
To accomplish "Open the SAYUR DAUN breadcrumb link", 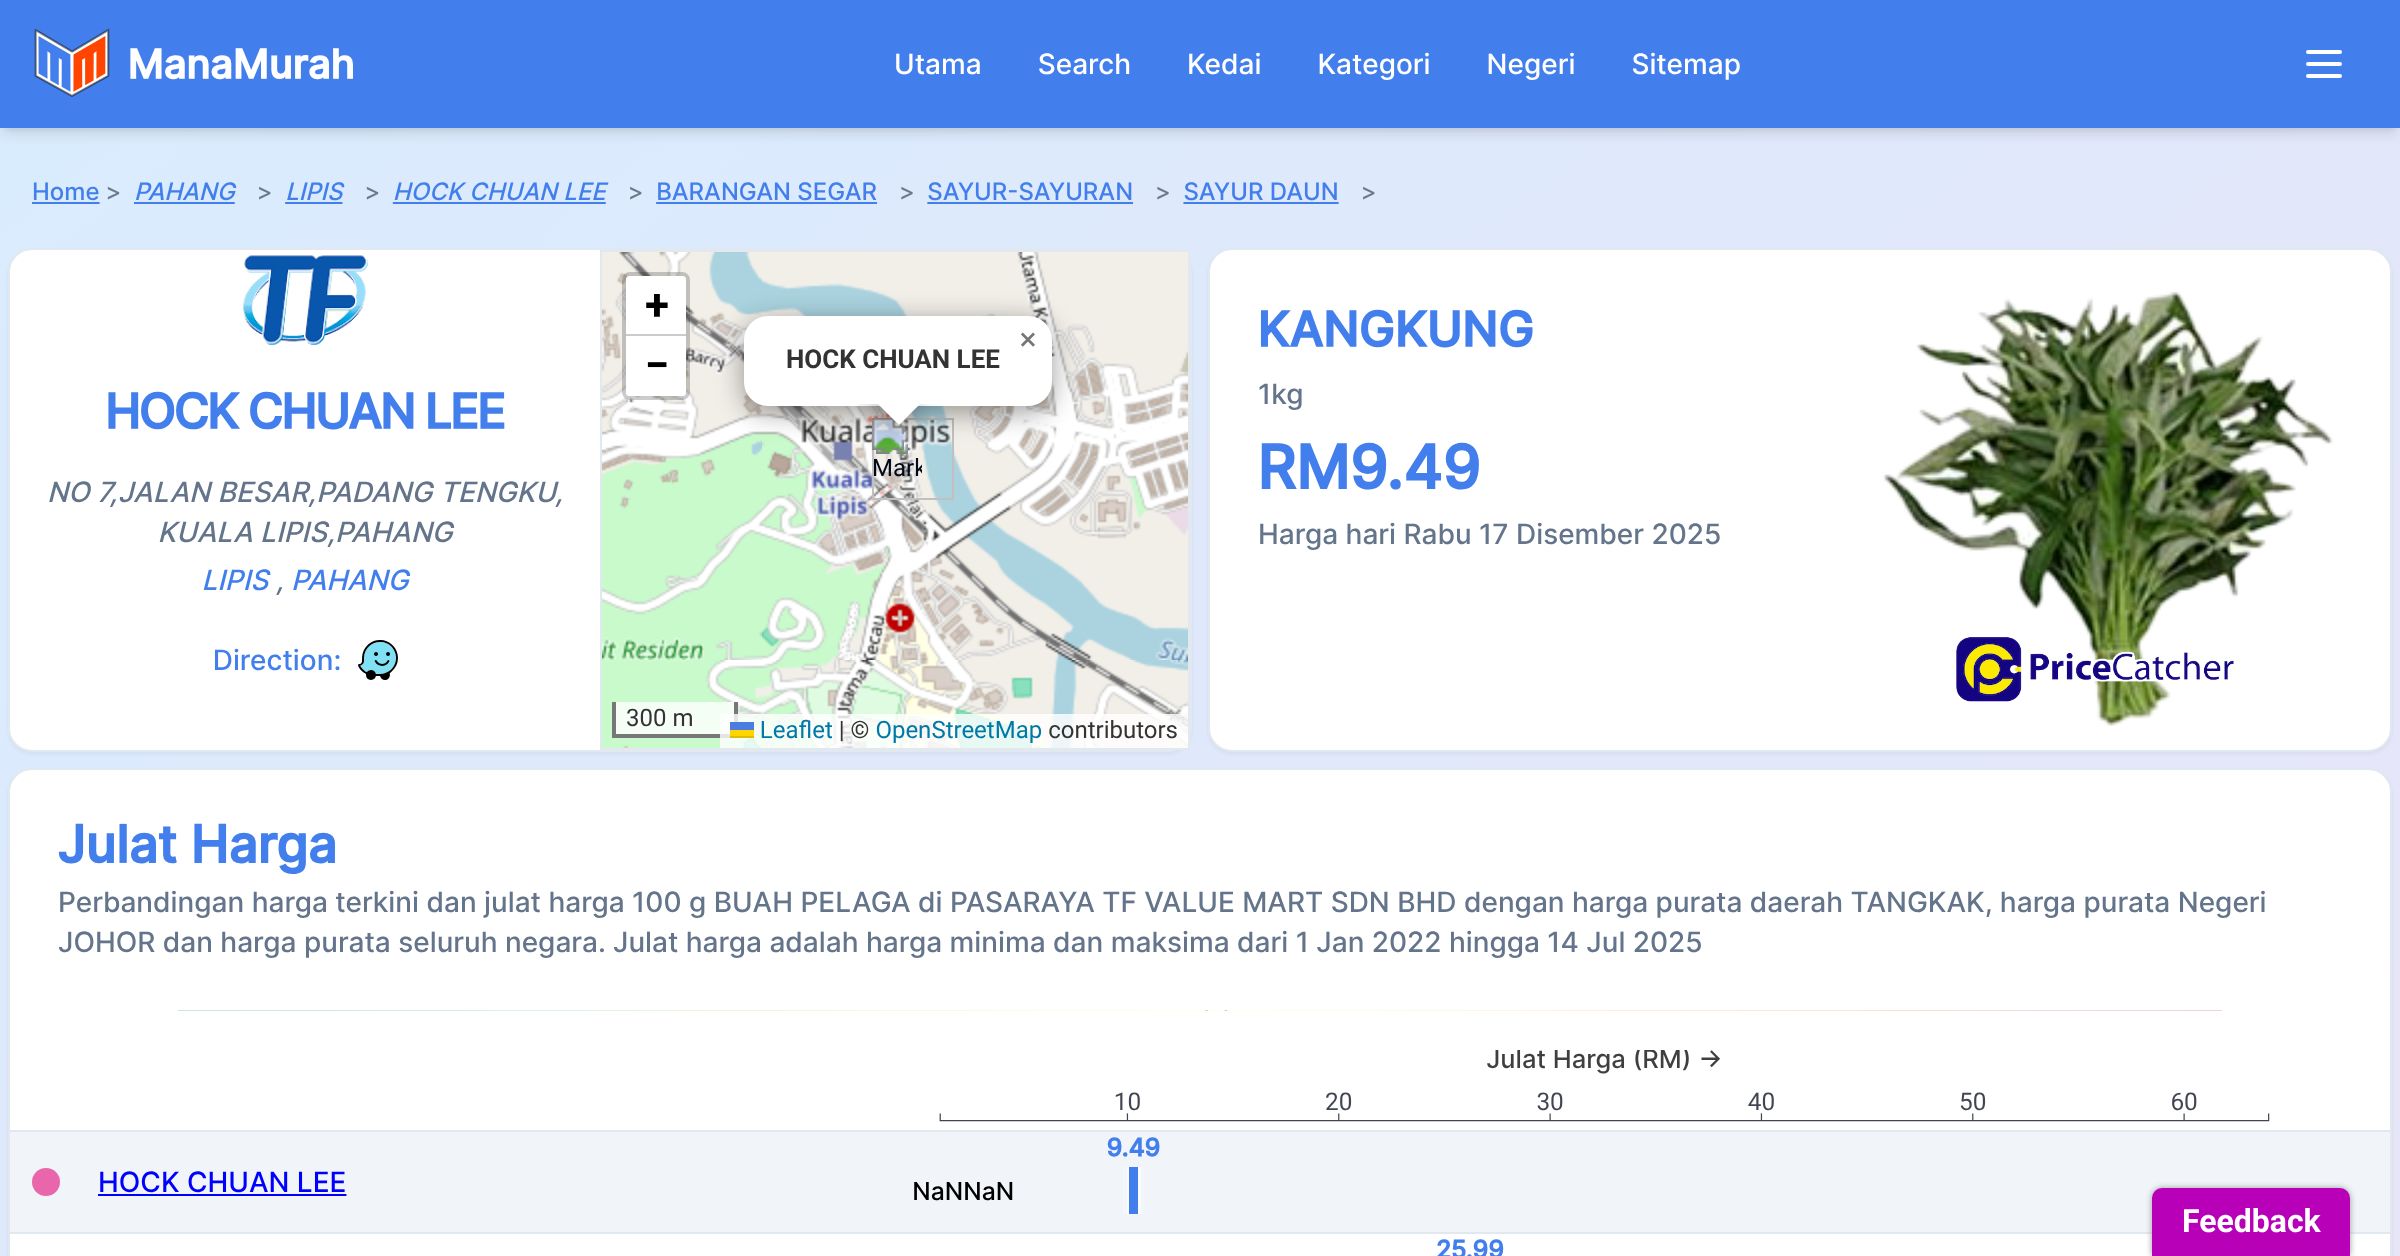I will click(x=1260, y=191).
